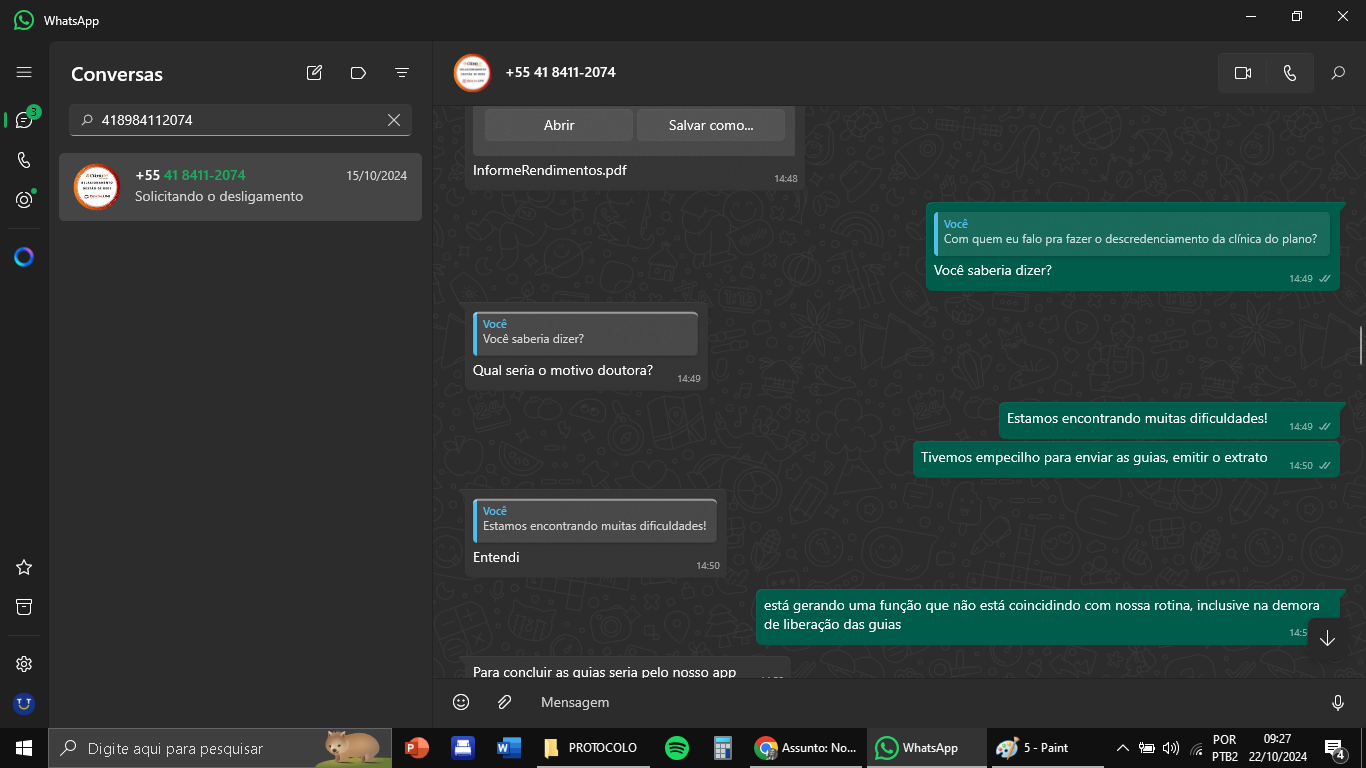Open Meta AI circle icon
The height and width of the screenshot is (768, 1366).
(24, 257)
